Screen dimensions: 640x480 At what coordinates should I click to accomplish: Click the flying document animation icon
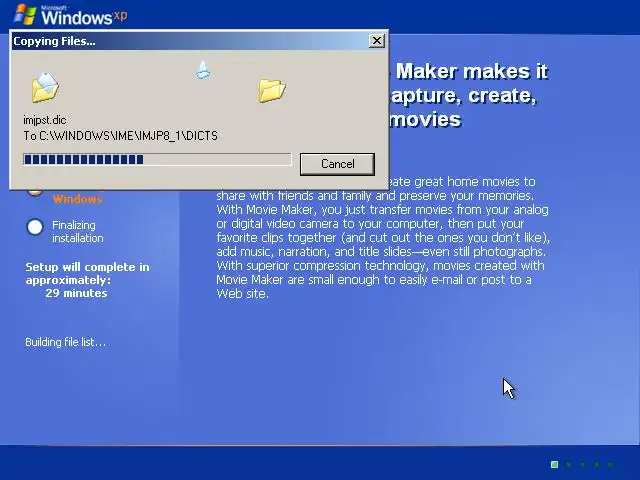[x=203, y=69]
